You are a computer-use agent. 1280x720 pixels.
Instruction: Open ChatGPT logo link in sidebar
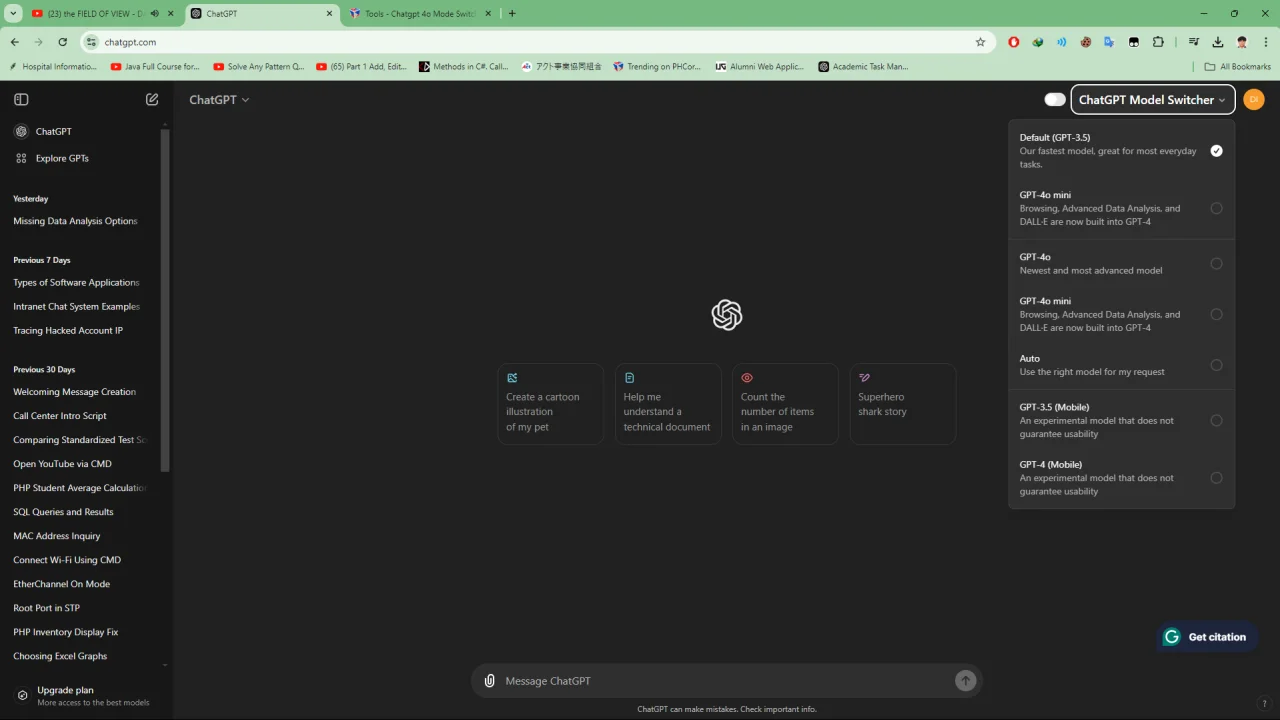coord(21,131)
